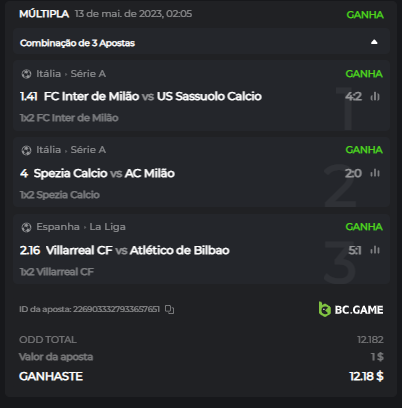Collapse the Combinação de 3 Apostas section

coord(374,42)
